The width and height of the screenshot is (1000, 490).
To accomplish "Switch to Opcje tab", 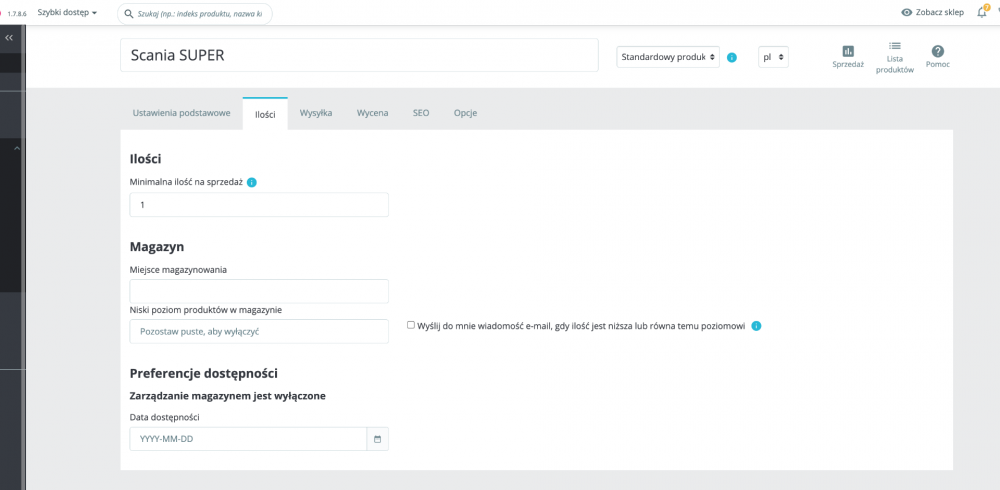I will [466, 113].
